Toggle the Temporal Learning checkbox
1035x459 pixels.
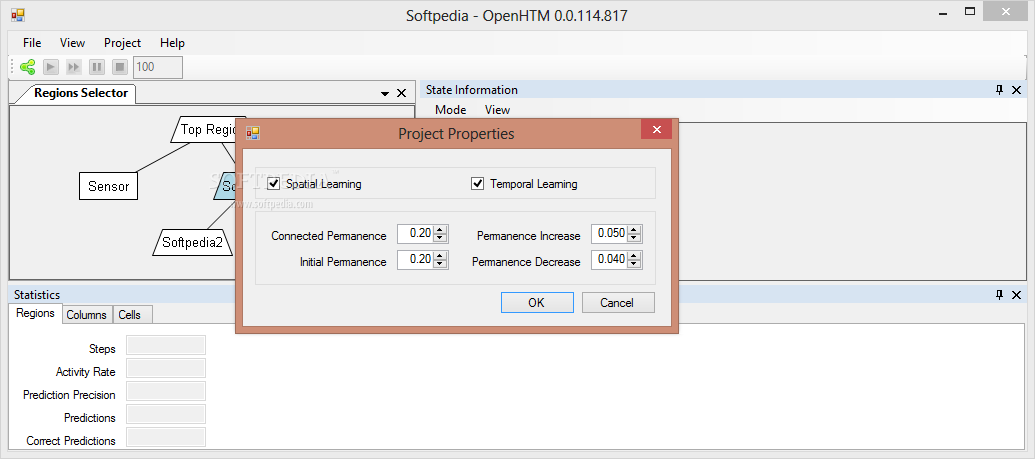(478, 184)
